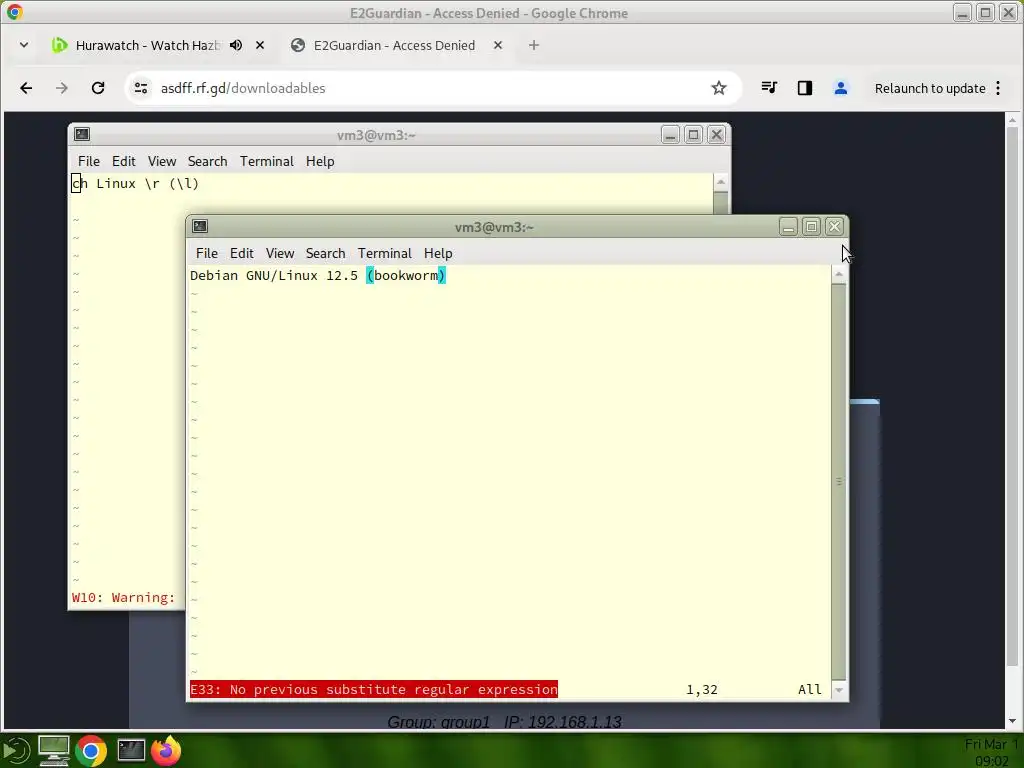This screenshot has width=1024, height=768.
Task: Open Chrome three-dot menu
Action: pos(998,88)
